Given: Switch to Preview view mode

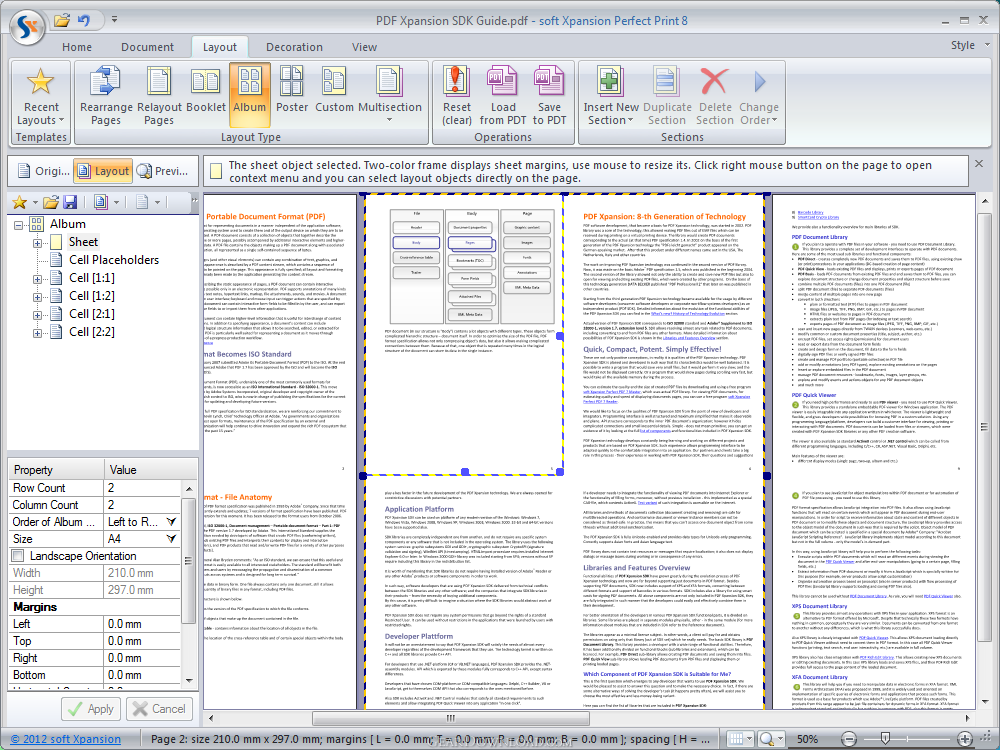Looking at the screenshot, I should [x=163, y=171].
